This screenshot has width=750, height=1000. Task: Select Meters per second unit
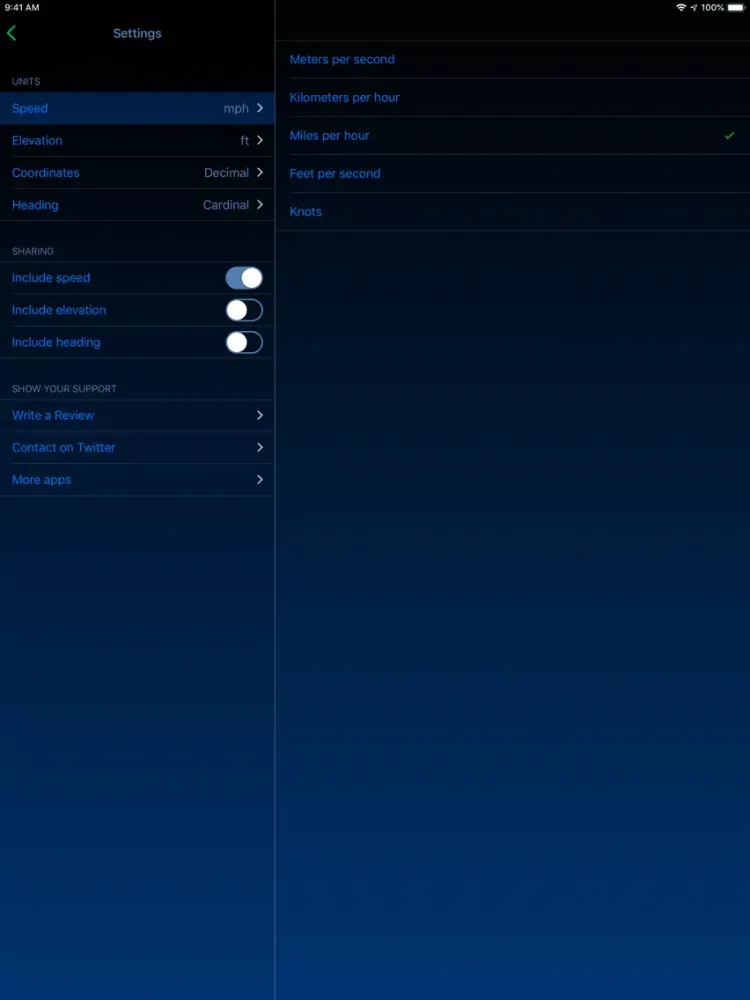[513, 59]
